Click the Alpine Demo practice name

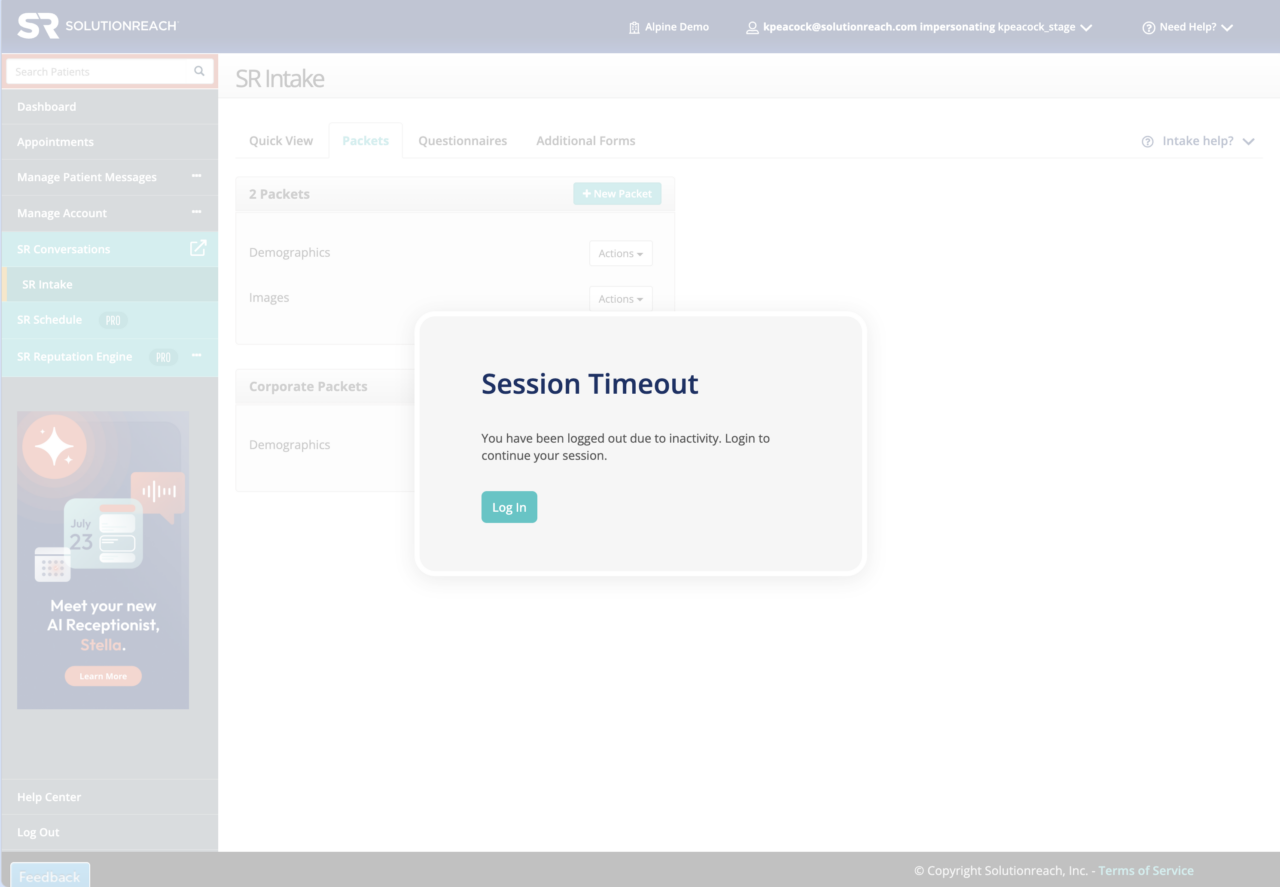[677, 27]
